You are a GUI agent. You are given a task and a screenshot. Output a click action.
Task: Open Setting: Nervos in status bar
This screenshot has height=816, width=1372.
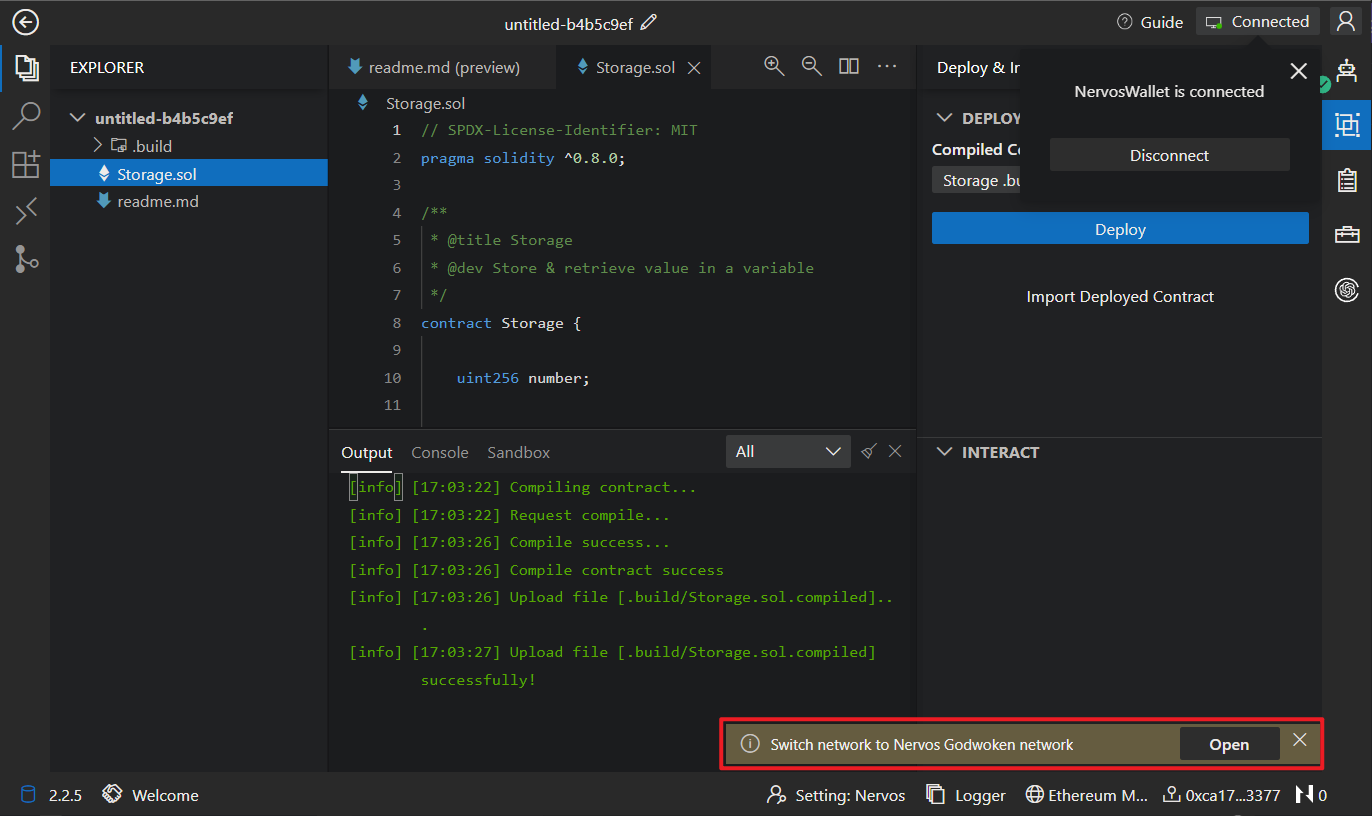836,795
